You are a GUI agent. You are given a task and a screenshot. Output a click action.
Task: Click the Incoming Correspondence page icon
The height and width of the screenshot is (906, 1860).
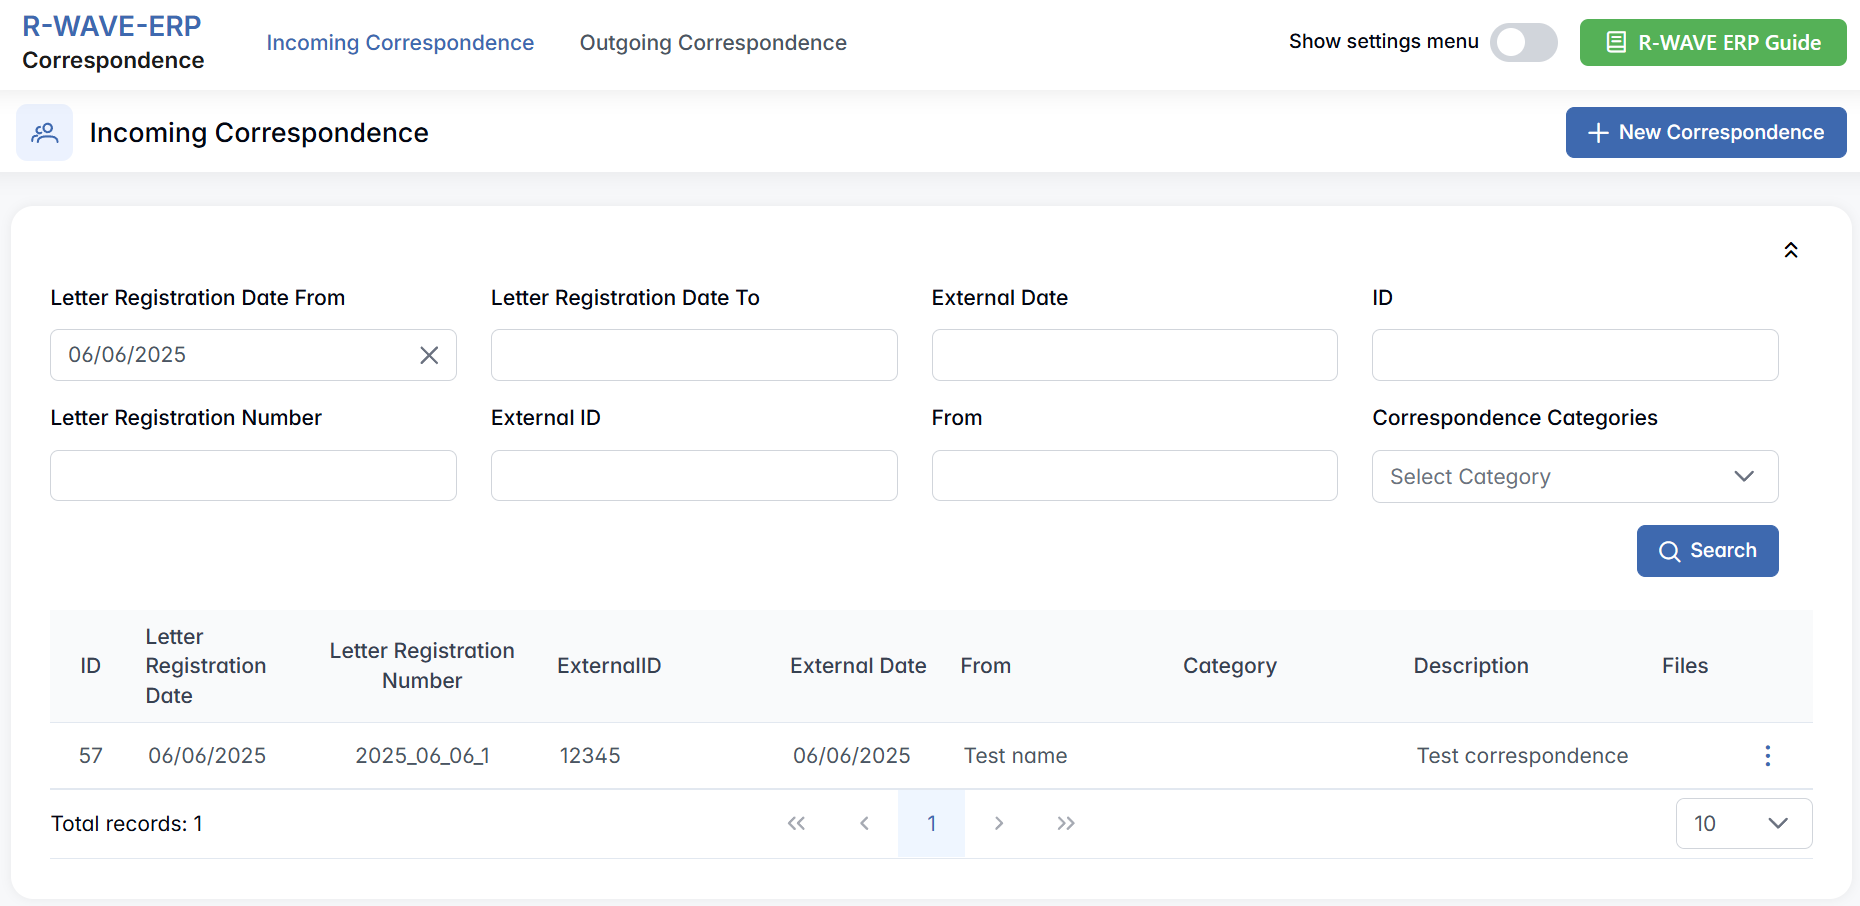pos(45,133)
